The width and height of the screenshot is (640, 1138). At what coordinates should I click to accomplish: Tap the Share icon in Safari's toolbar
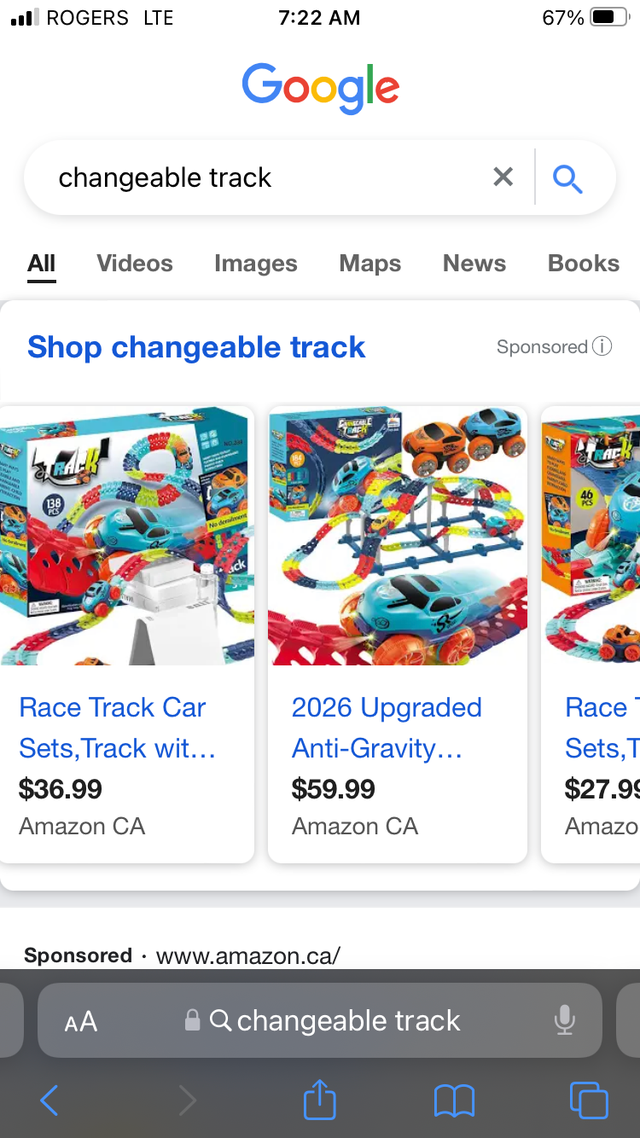(x=319, y=1100)
